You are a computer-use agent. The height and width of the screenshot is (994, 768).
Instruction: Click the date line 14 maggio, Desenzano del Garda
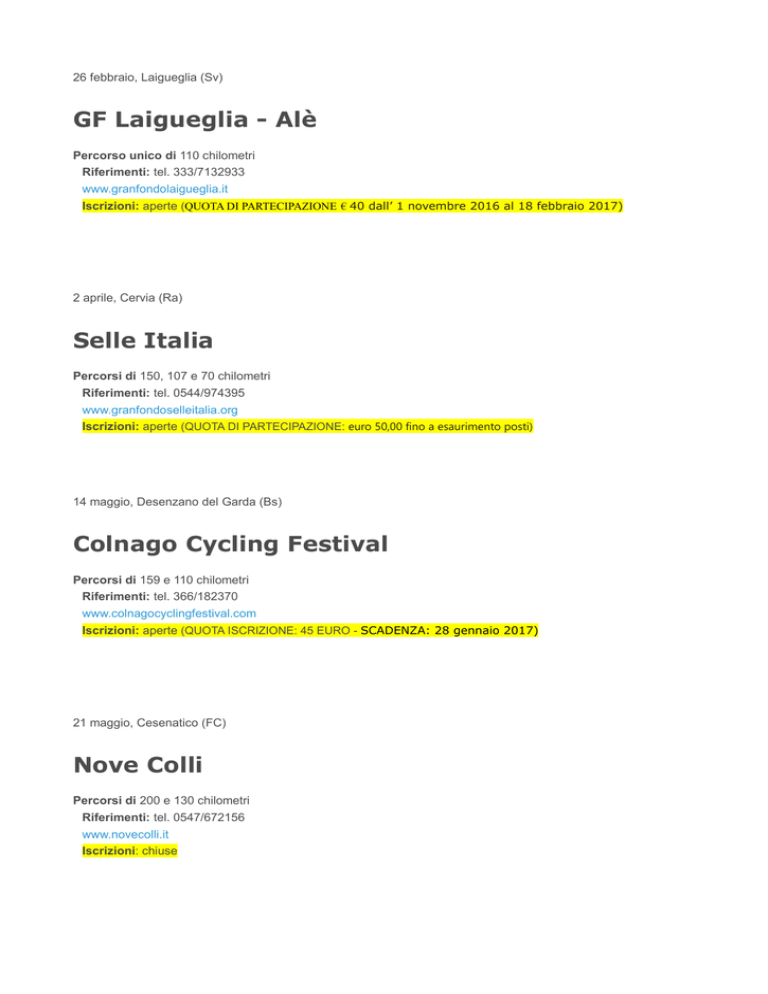[178, 502]
